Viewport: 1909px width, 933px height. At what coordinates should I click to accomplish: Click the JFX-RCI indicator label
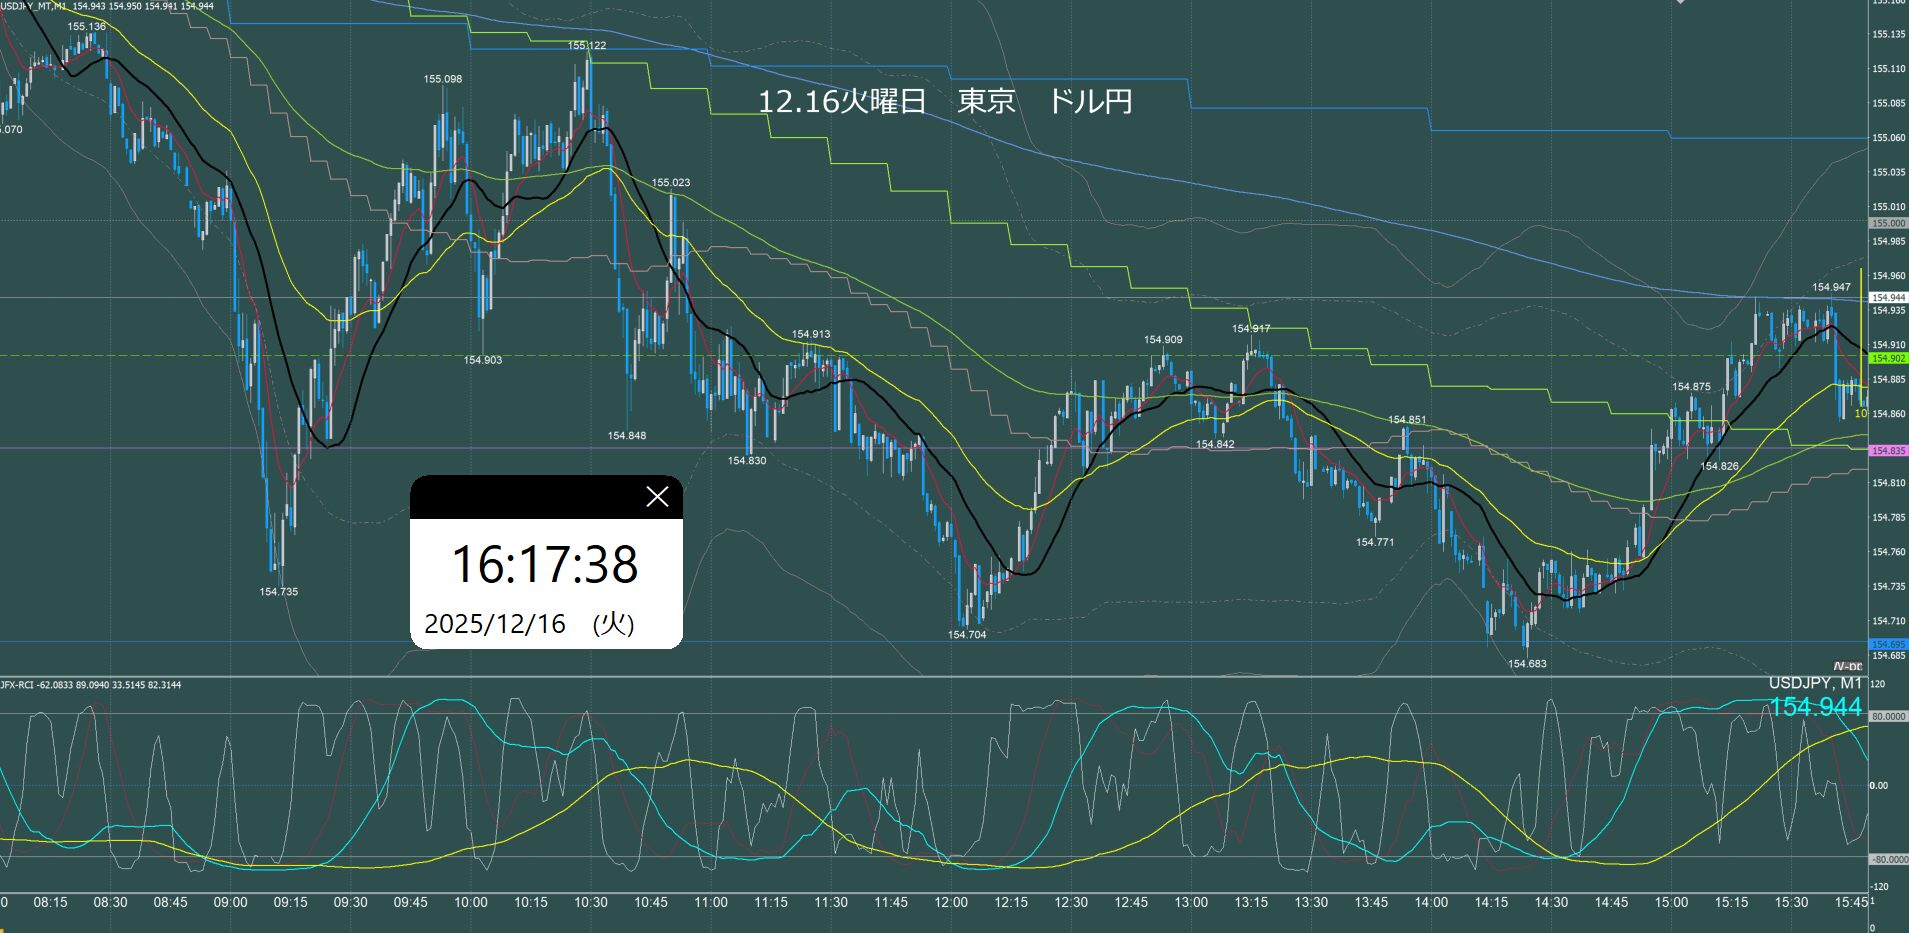(20, 685)
